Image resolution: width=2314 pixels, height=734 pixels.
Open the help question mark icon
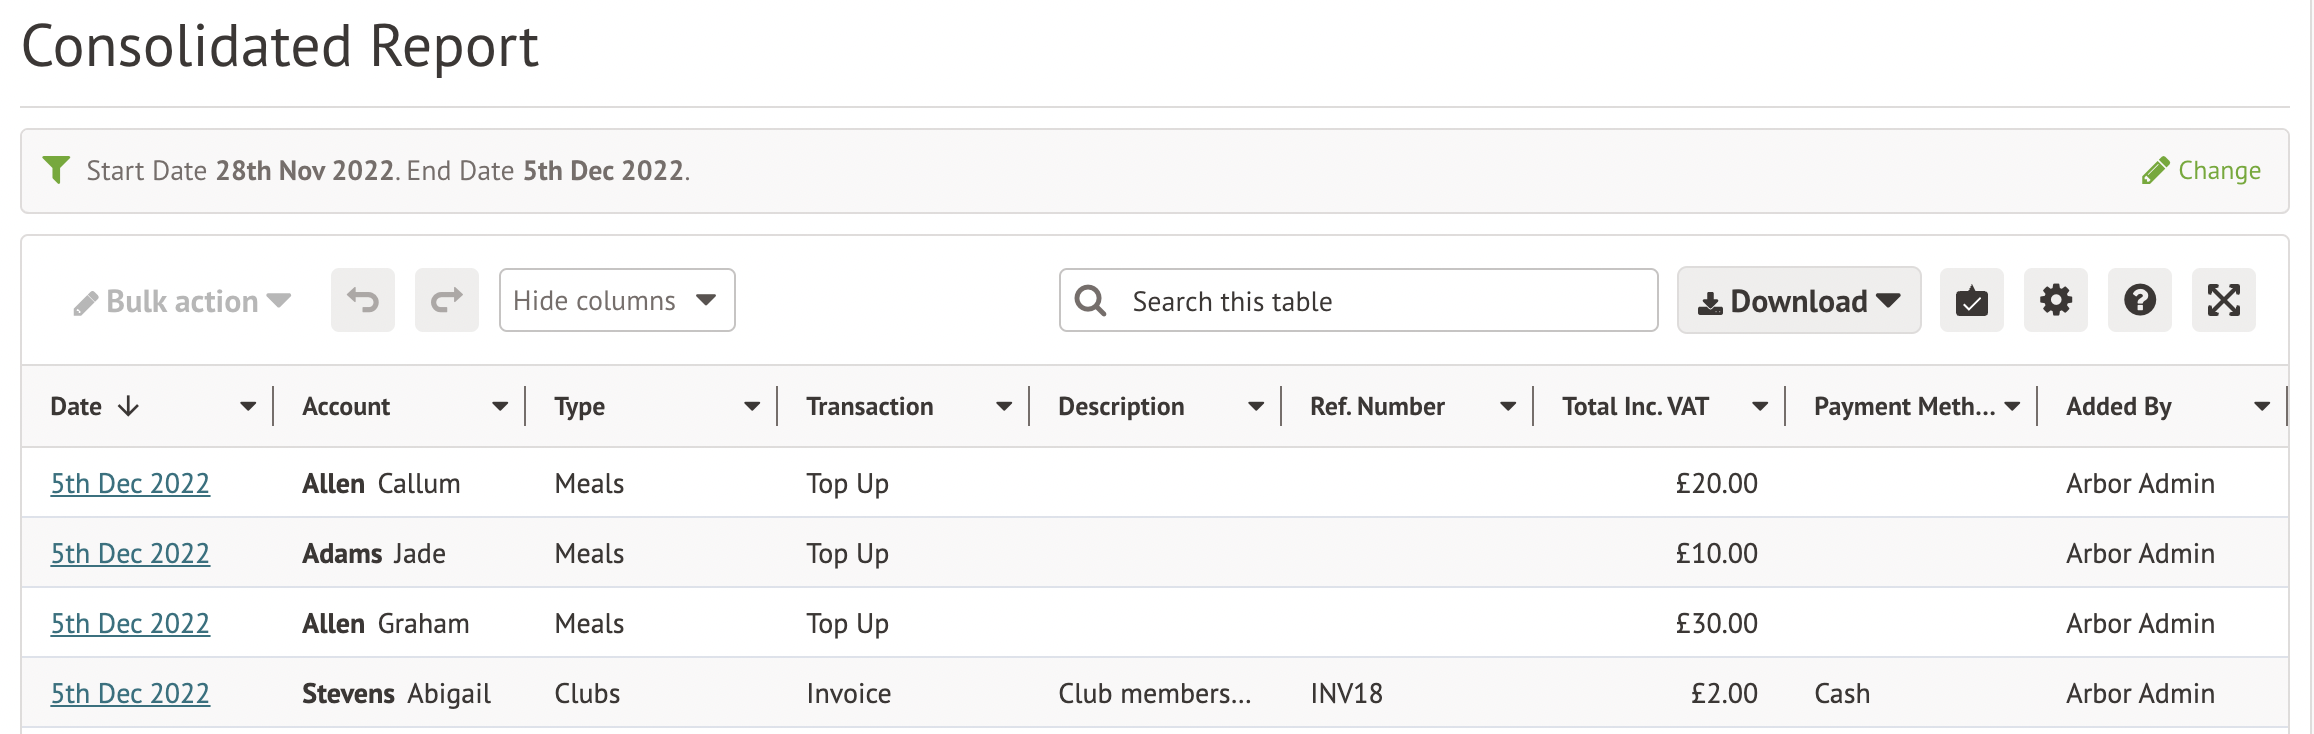click(2139, 300)
